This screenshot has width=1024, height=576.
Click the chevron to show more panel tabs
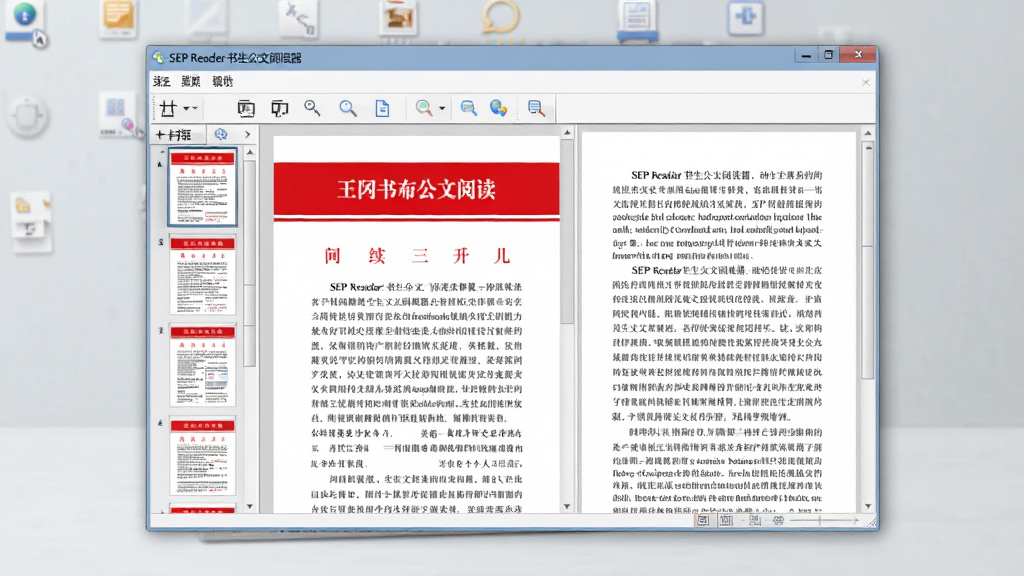248,135
